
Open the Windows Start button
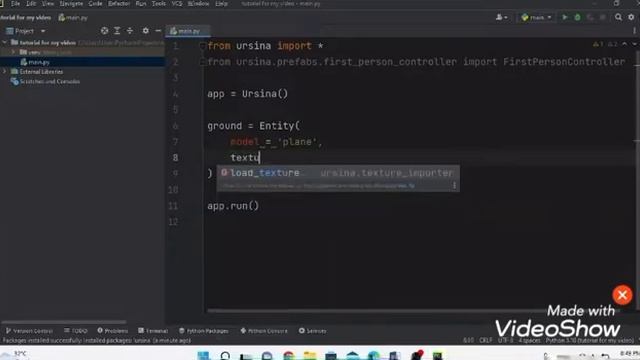pos(203,356)
